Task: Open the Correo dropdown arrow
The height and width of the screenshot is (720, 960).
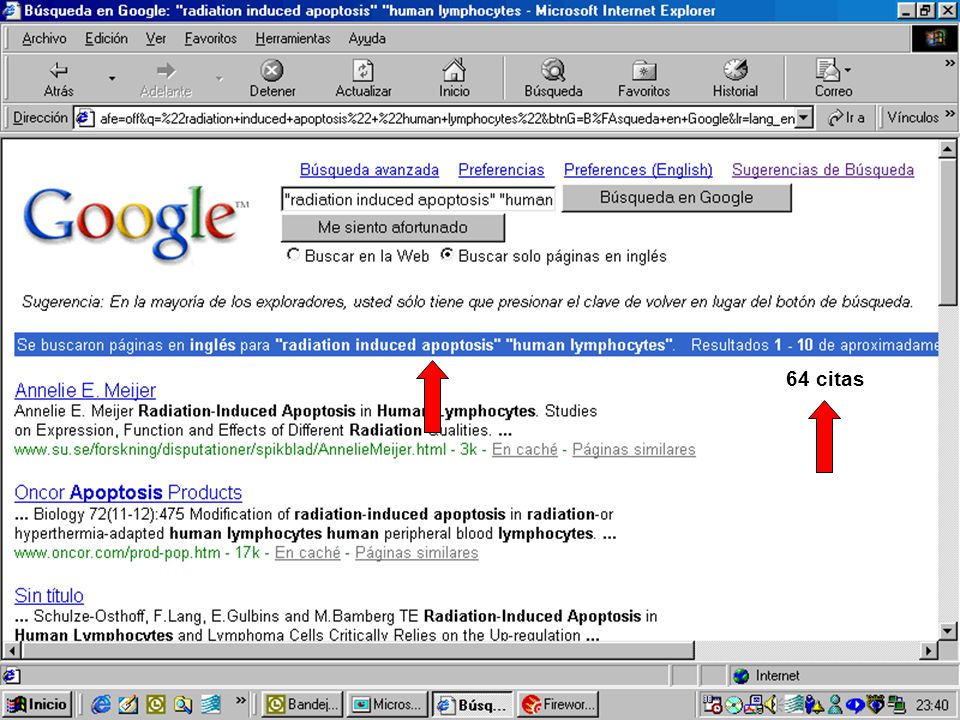Action: click(848, 70)
